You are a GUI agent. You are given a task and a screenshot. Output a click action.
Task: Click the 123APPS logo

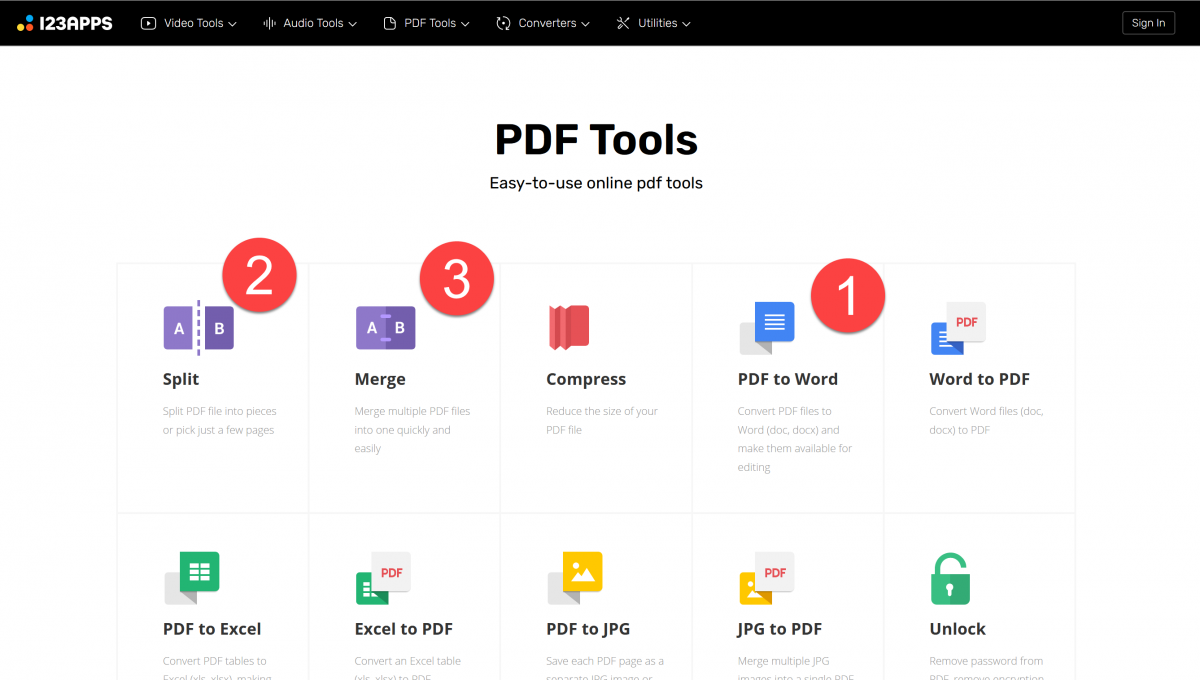(64, 22)
